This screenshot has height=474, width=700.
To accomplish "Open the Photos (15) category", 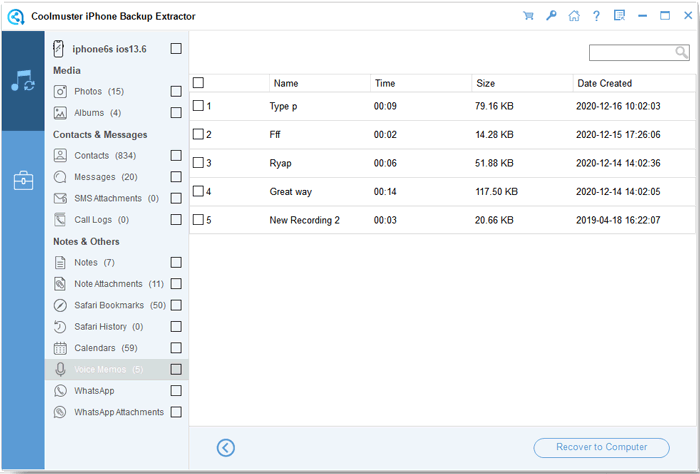I will (99, 91).
